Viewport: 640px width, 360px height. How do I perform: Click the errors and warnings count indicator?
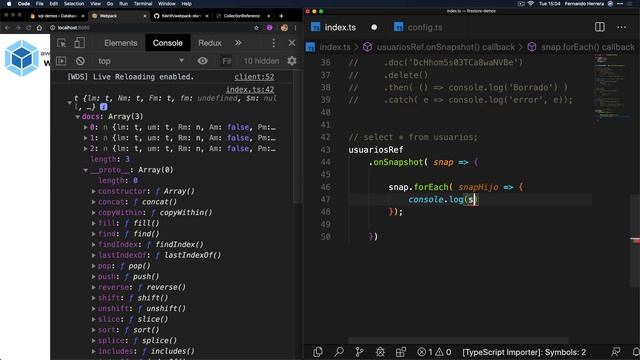434,352
